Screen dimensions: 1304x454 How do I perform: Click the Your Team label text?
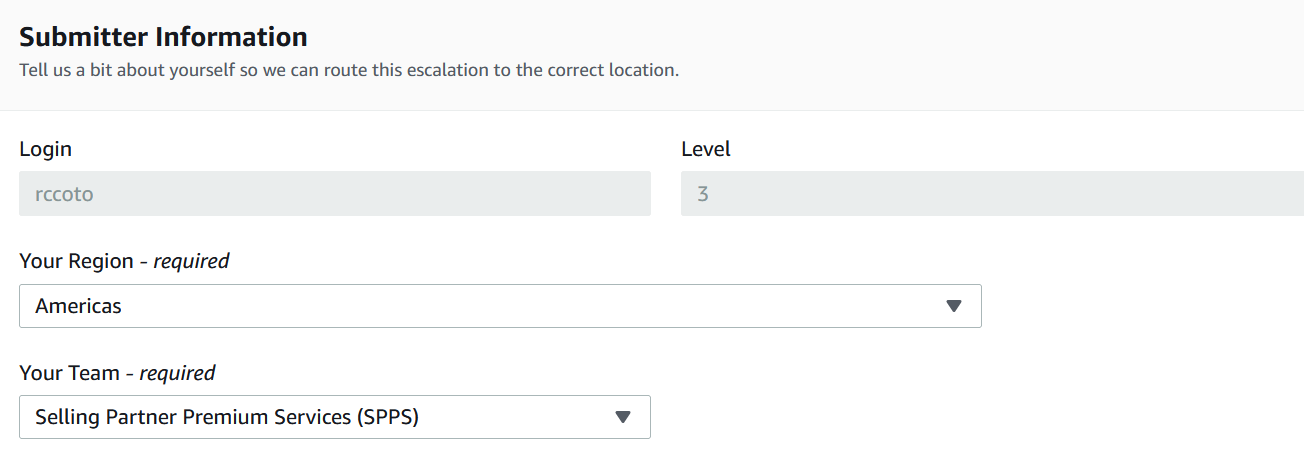pyautogui.click(x=117, y=373)
